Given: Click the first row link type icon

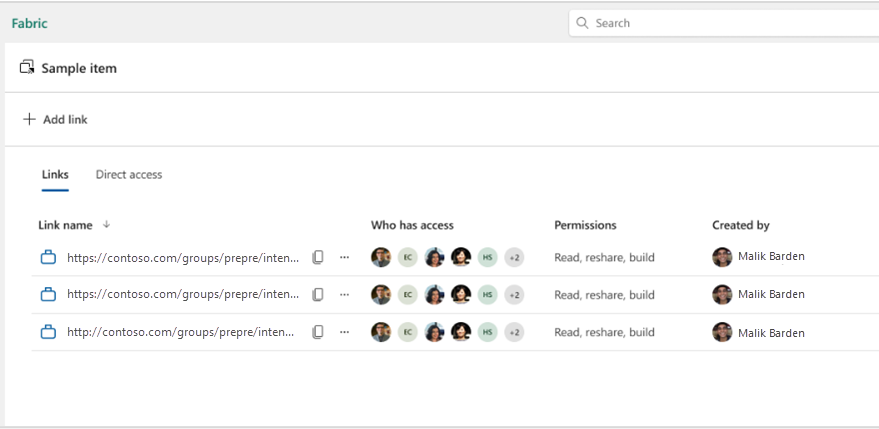Looking at the screenshot, I should pyautogui.click(x=47, y=258).
